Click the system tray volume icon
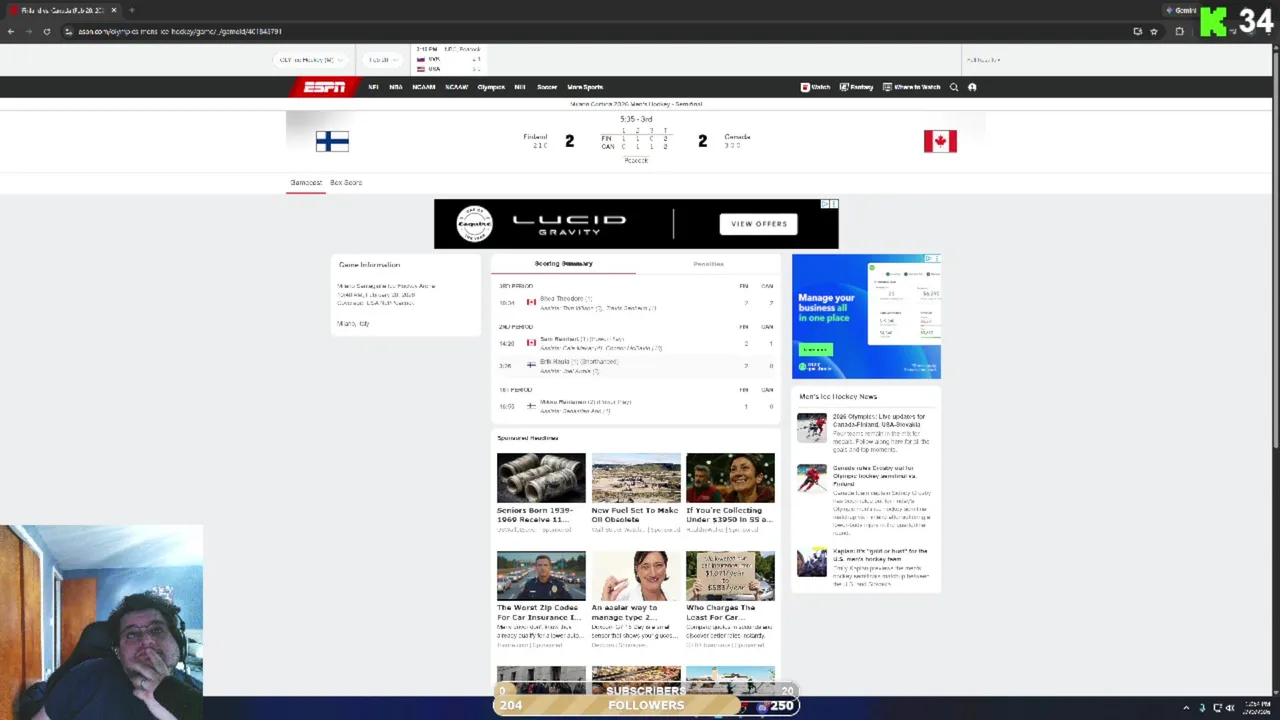 tap(1229, 708)
